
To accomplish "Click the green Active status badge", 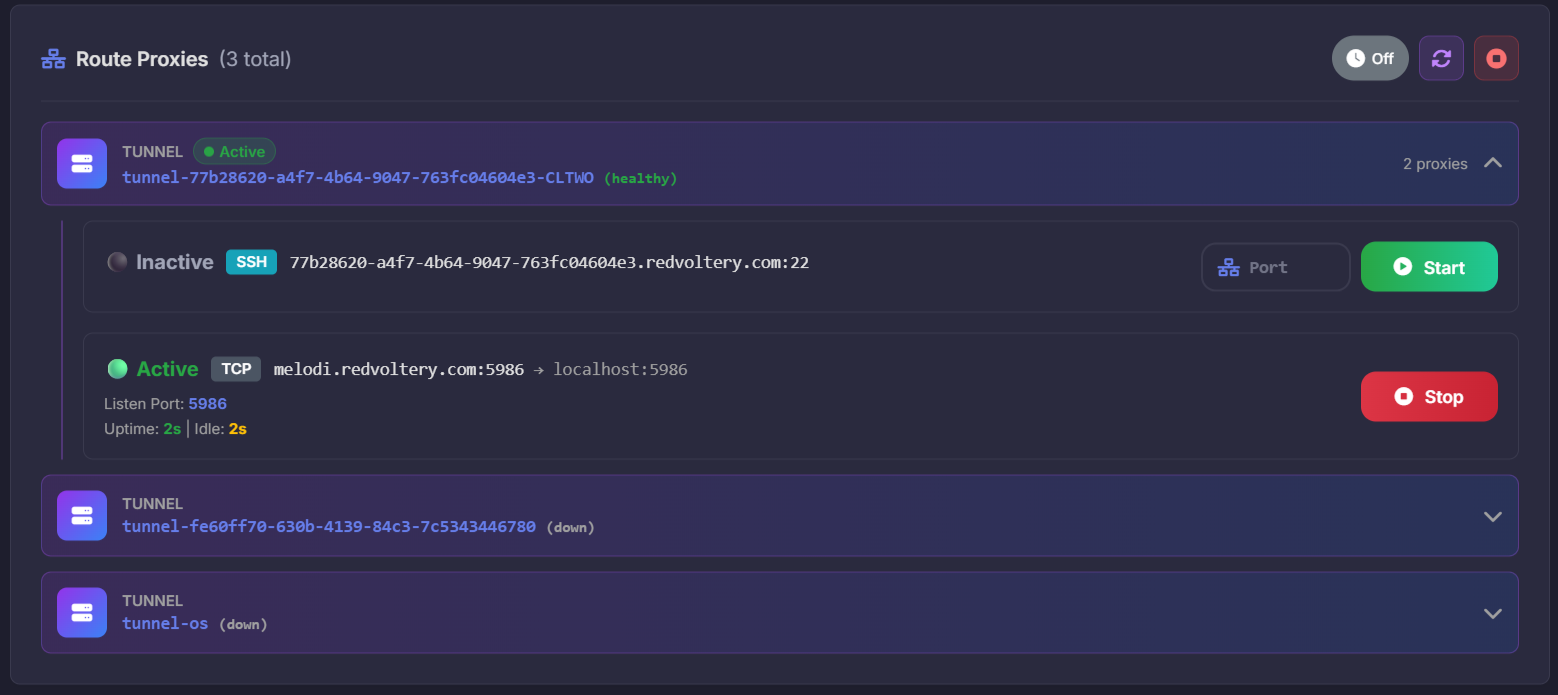I will point(234,152).
